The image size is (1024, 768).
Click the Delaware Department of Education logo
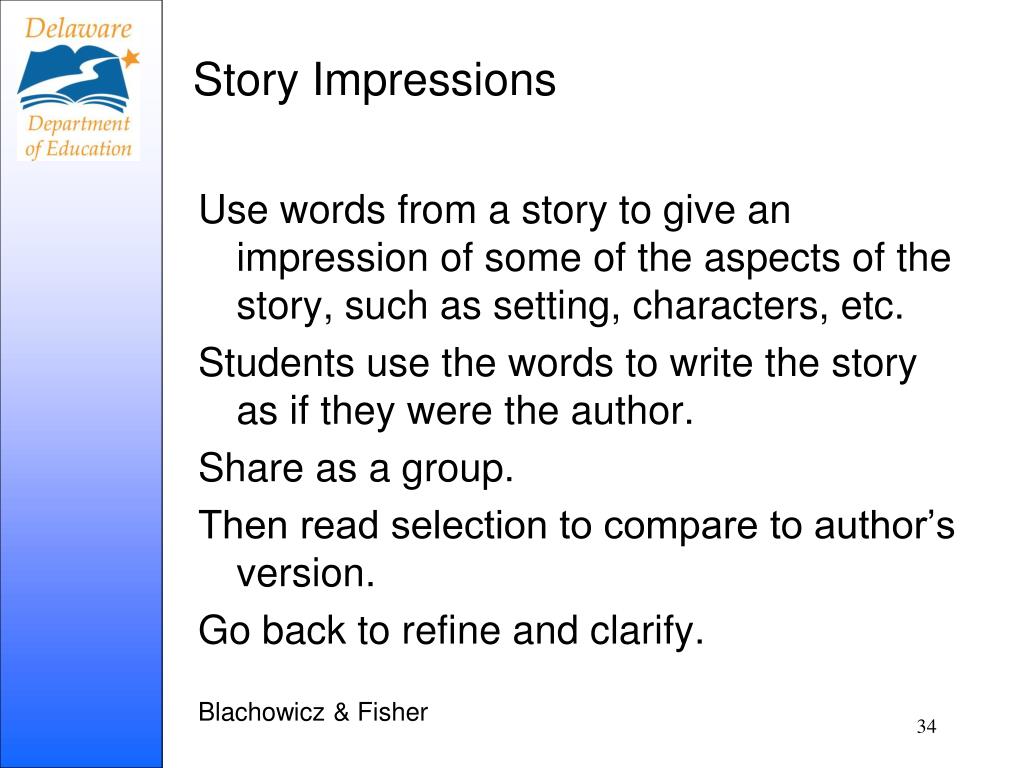tap(78, 89)
